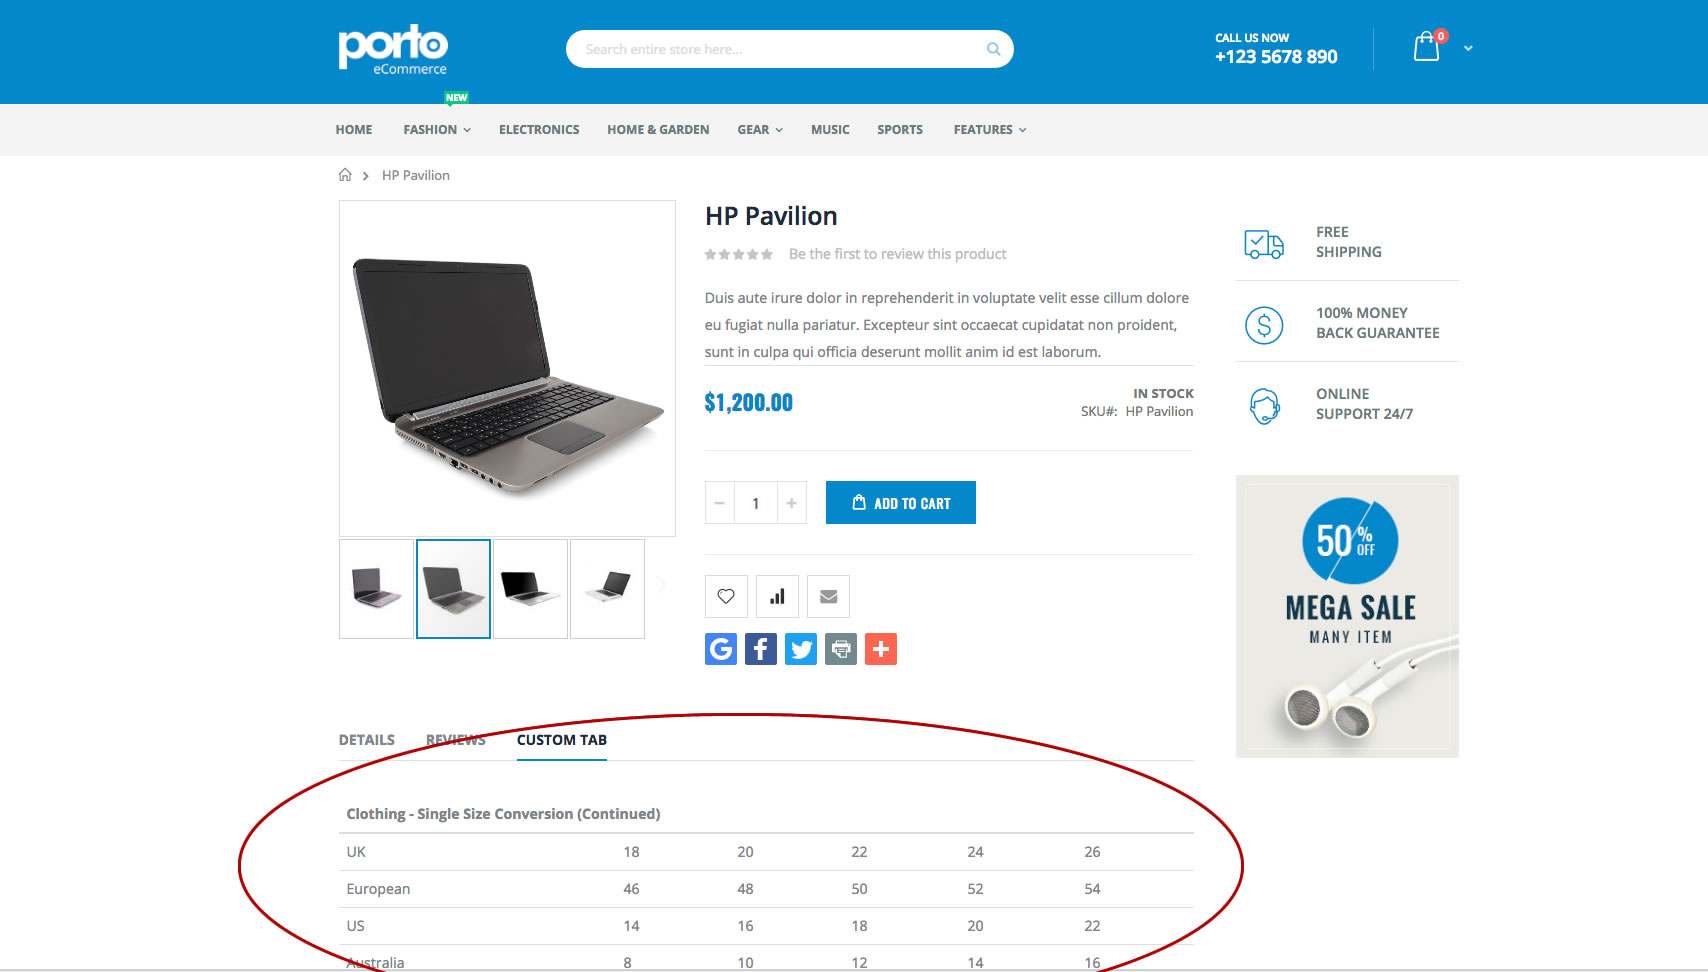The height and width of the screenshot is (972, 1708).
Task: Add product to wishlist via heart icon
Action: click(x=725, y=596)
